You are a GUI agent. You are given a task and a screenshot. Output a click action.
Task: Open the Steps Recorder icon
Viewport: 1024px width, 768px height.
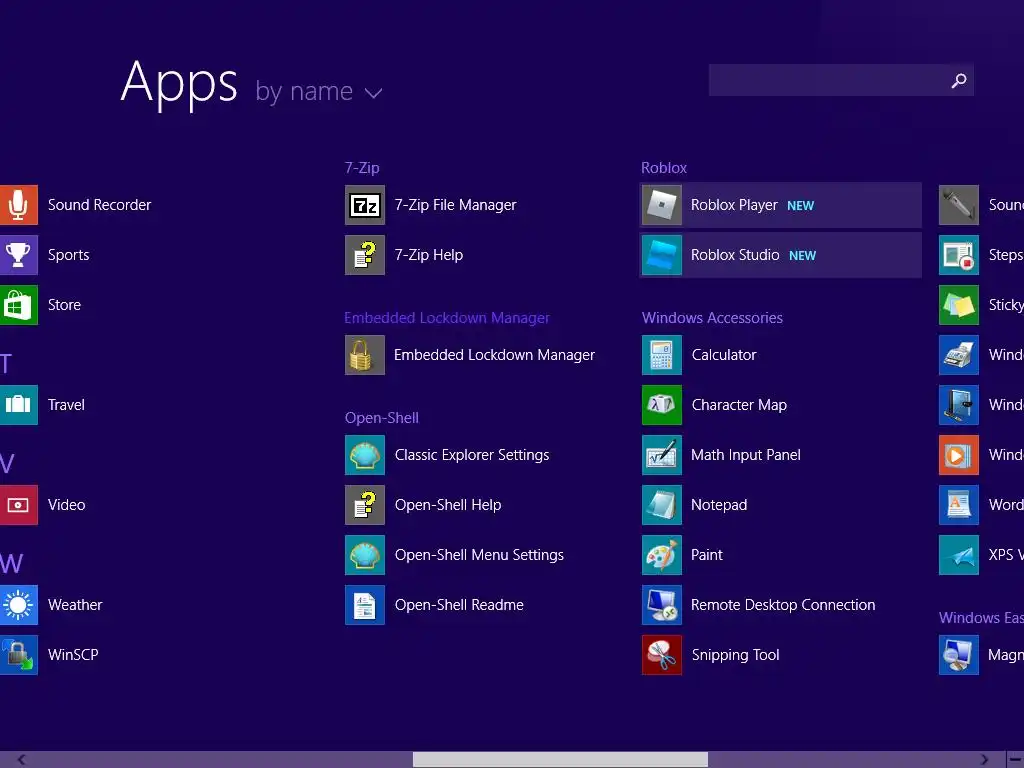click(959, 255)
